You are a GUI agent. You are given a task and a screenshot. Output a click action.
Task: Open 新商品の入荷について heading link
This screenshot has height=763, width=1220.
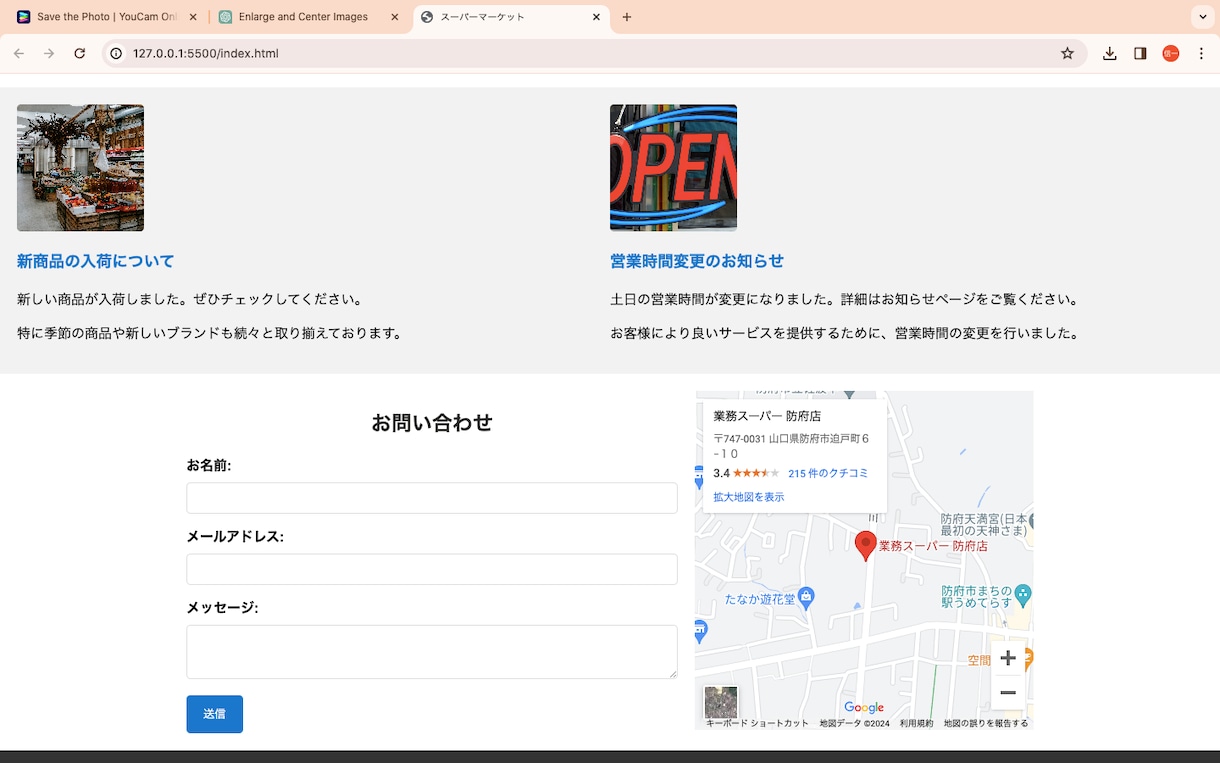tap(96, 261)
